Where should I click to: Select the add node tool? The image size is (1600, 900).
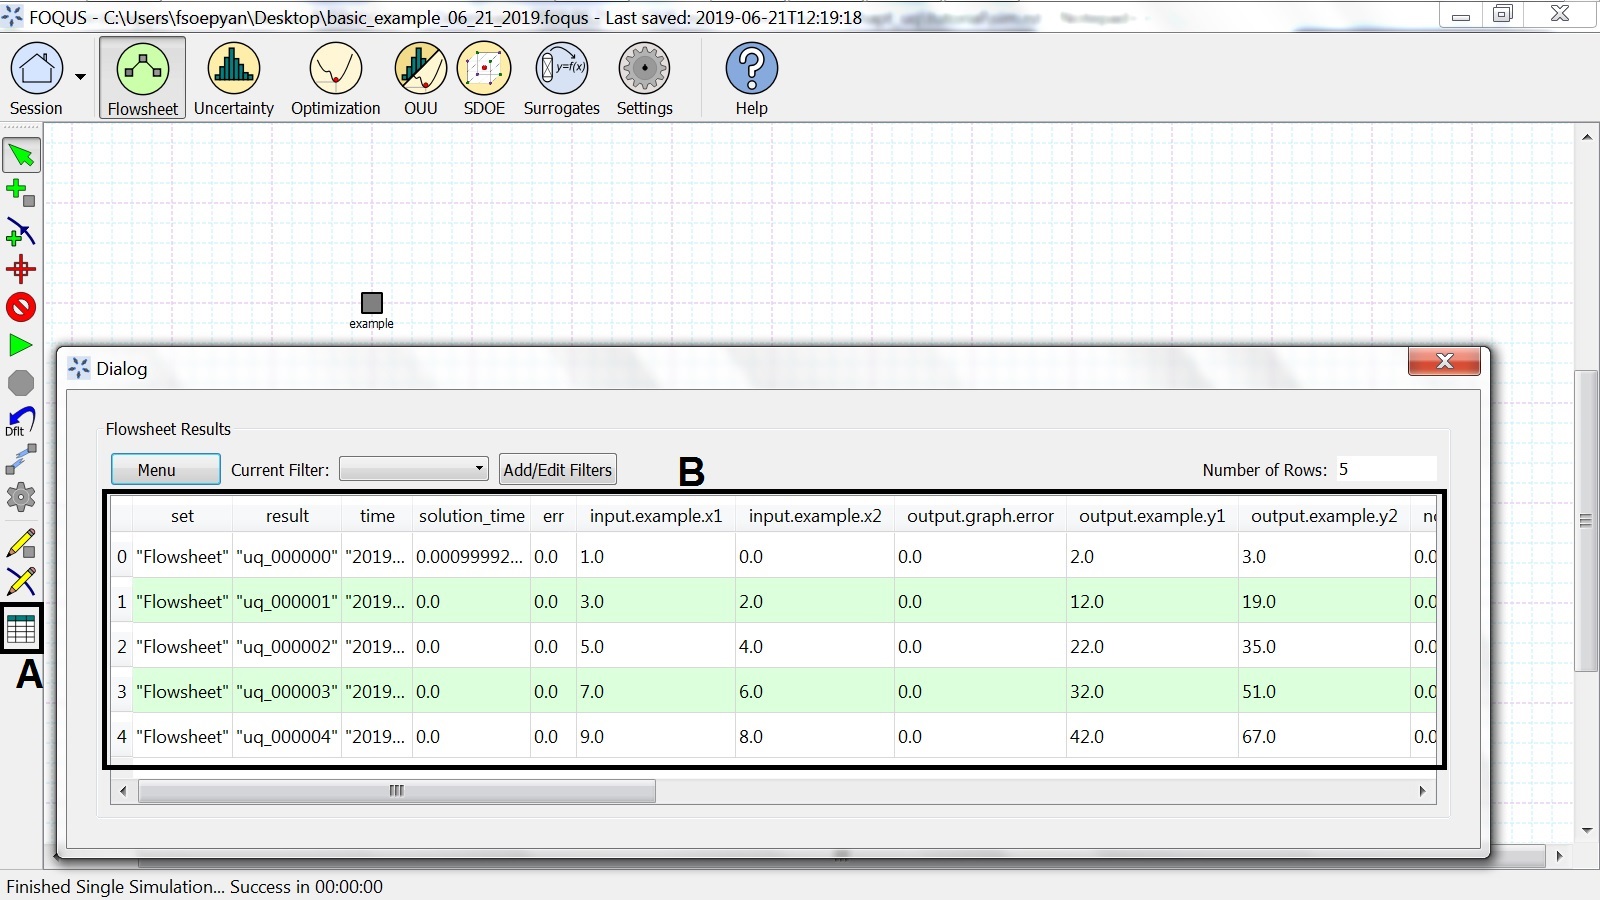point(21,192)
